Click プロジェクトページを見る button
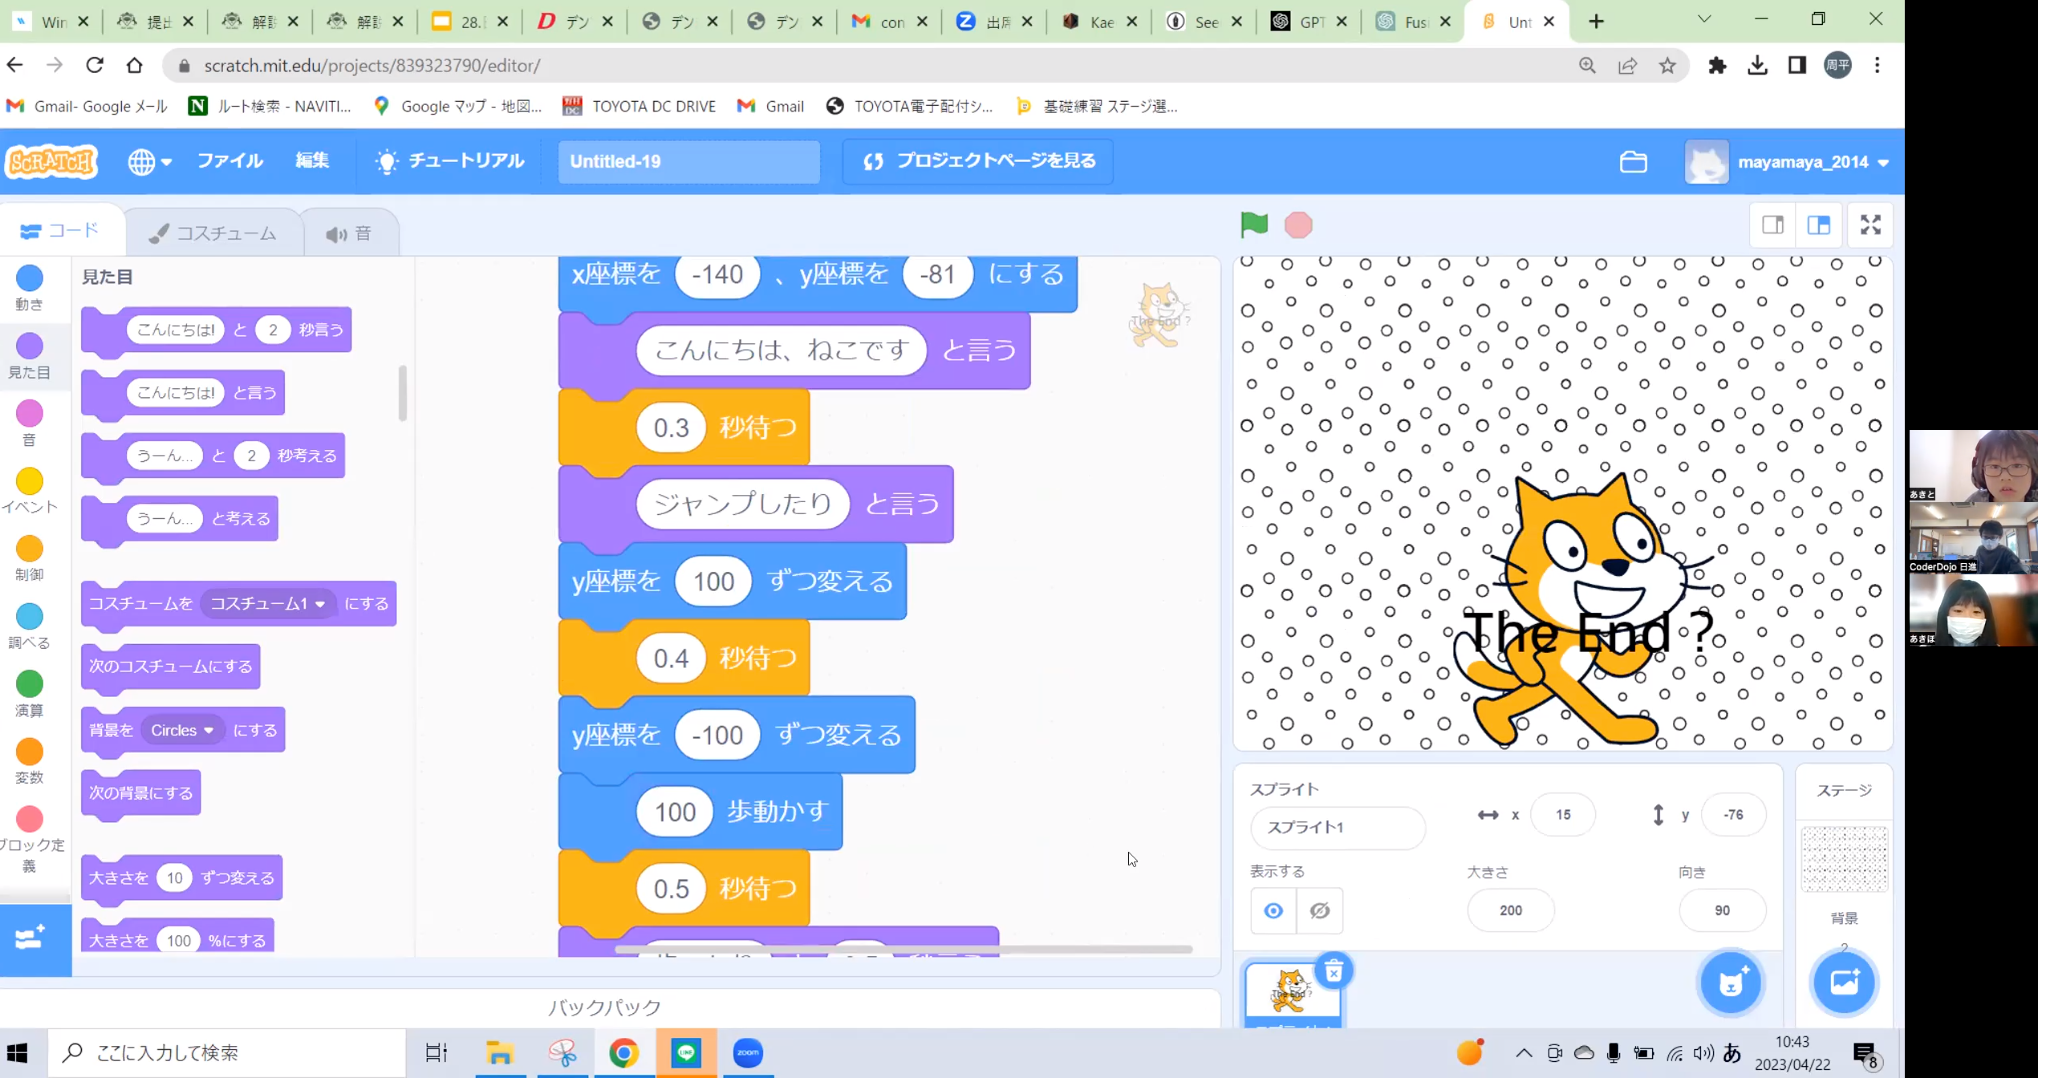This screenshot has height=1080, width=2054. pos(978,161)
